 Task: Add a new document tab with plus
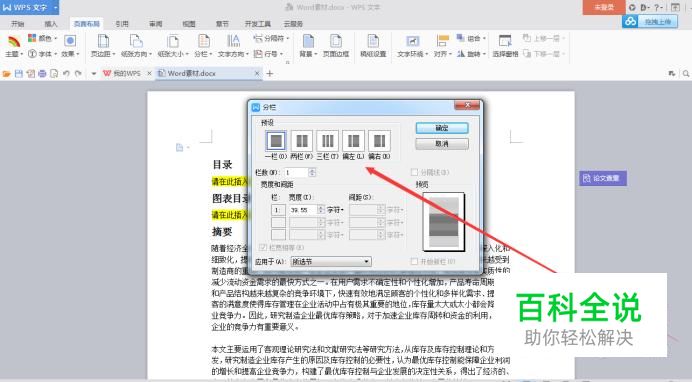270,73
